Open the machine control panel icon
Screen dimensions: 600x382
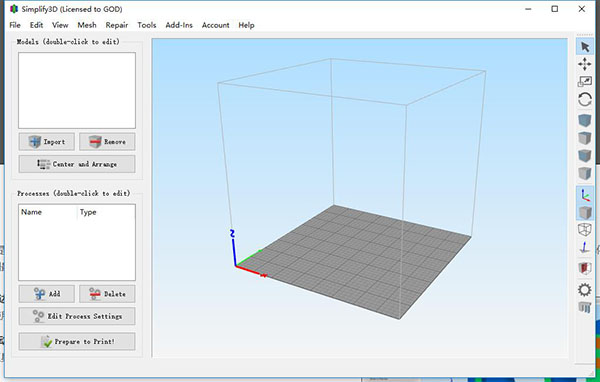tap(585, 307)
